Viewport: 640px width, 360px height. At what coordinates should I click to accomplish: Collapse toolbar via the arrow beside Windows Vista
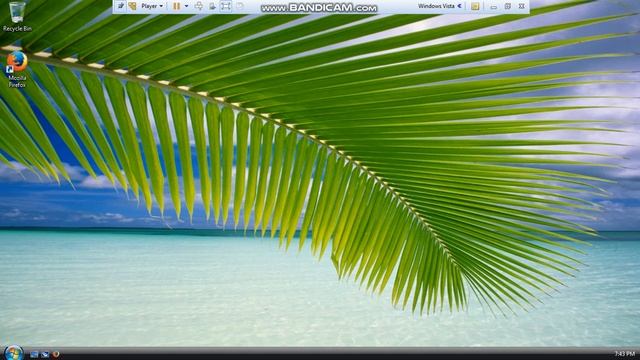(459, 6)
